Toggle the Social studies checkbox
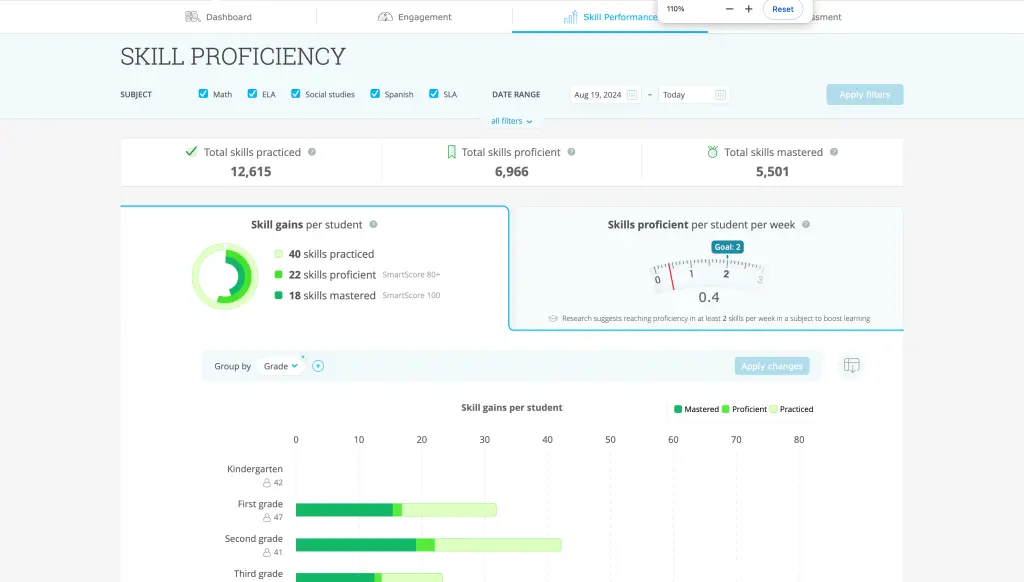The width and height of the screenshot is (1024, 582). click(296, 94)
